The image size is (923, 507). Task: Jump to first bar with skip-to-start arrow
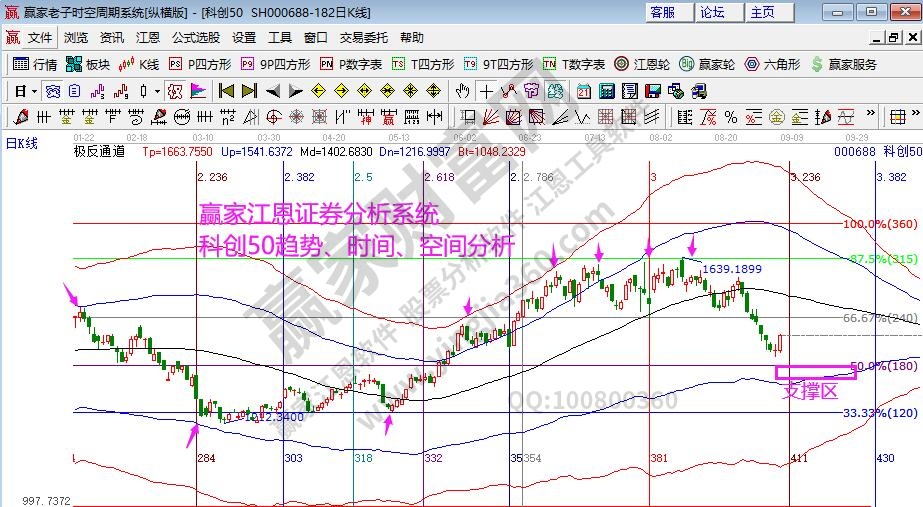click(226, 91)
